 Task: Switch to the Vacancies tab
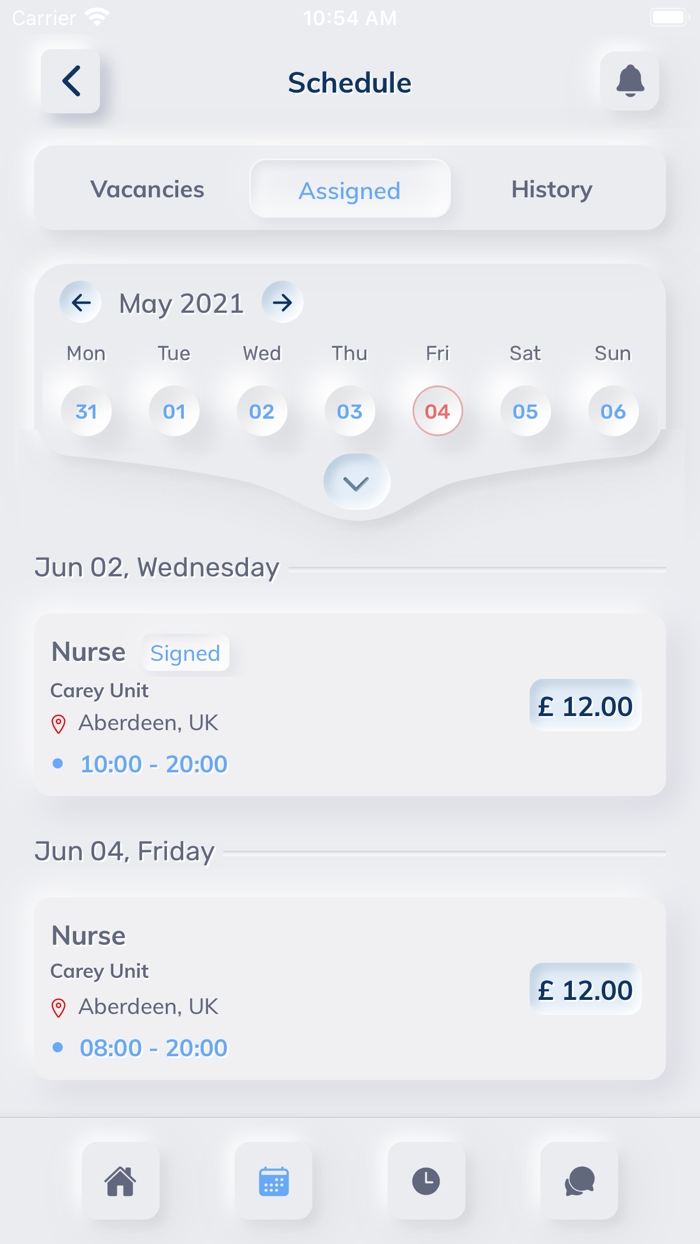coord(147,188)
